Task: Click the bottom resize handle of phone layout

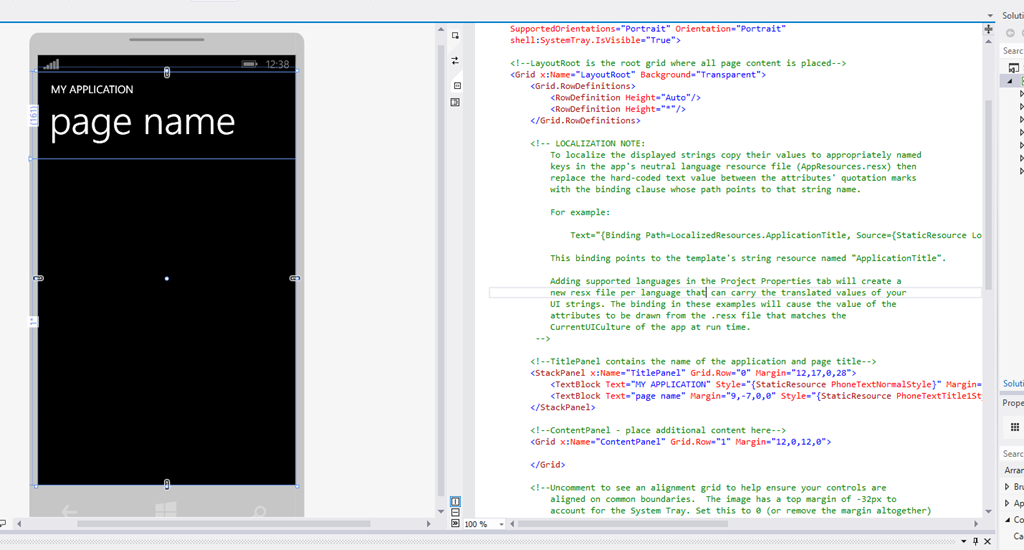Action: (167, 484)
